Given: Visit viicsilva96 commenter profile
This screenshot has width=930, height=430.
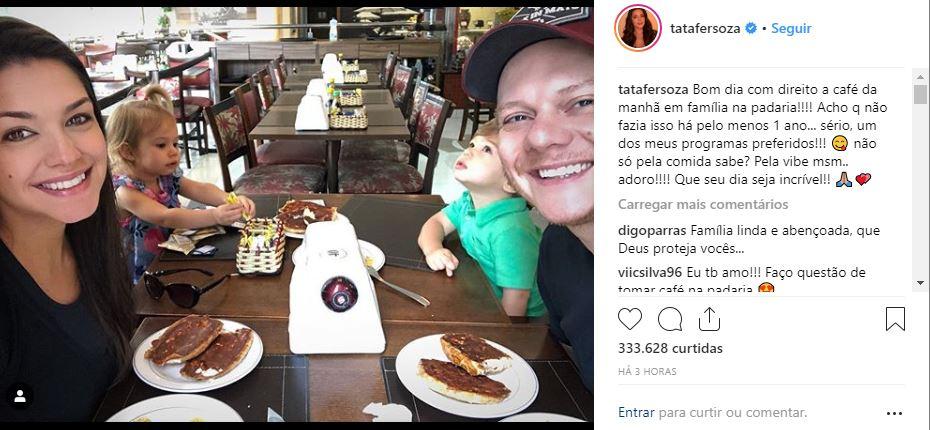Looking at the screenshot, I should tap(649, 273).
